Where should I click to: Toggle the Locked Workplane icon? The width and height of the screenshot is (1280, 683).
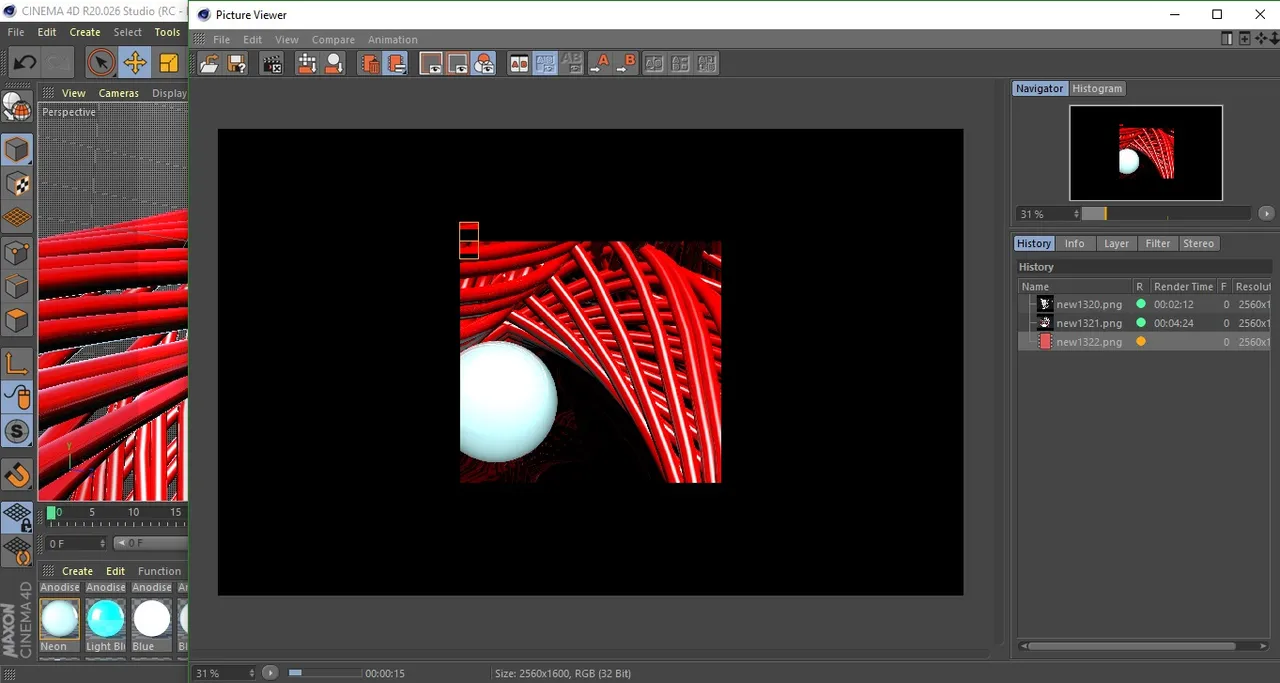click(x=17, y=517)
